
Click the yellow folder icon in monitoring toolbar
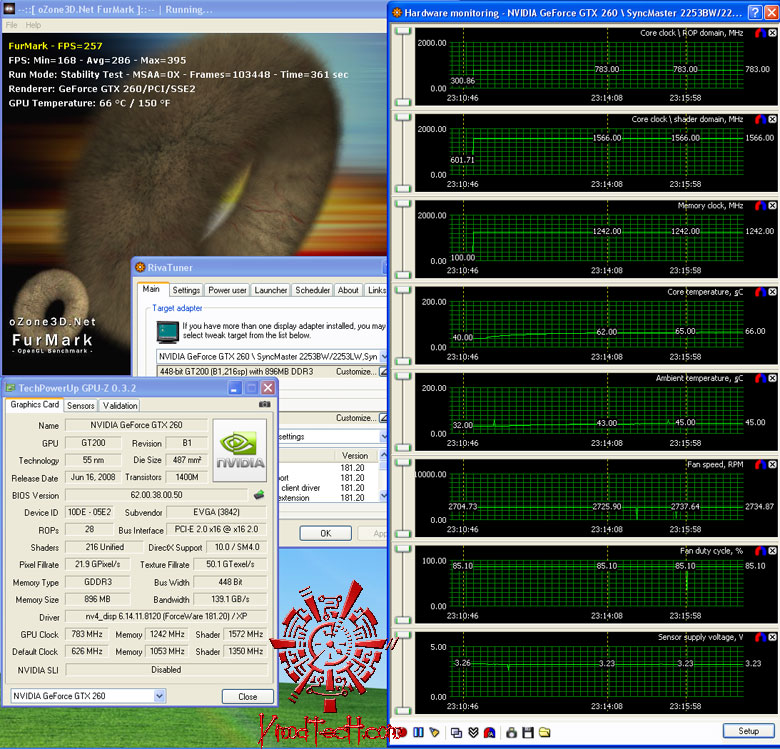(x=545, y=732)
